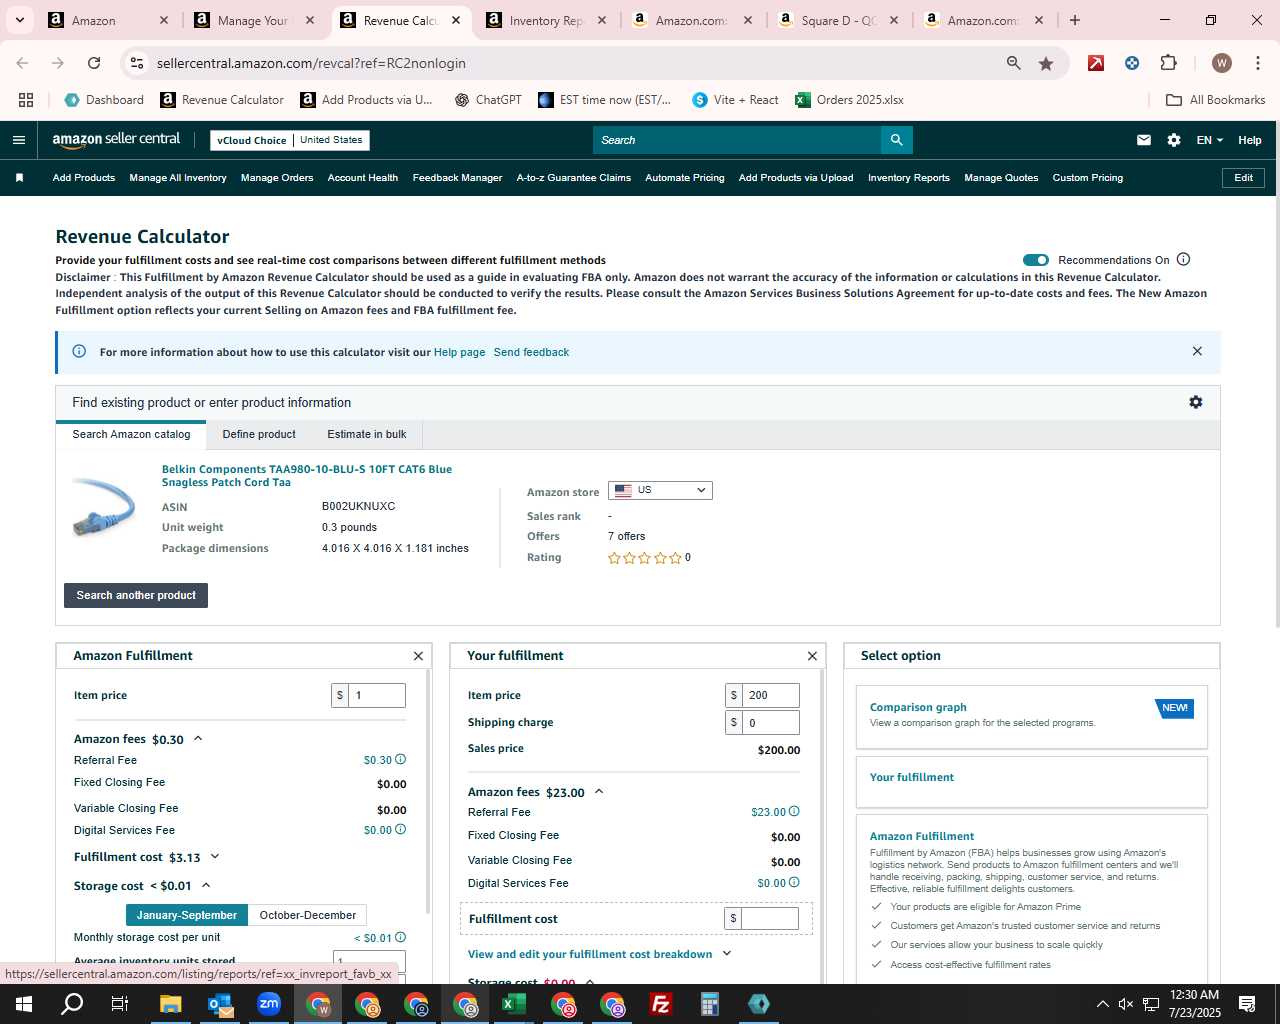This screenshot has height=1024, width=1280.
Task: Open Manage All Inventory menu item
Action: click(178, 178)
